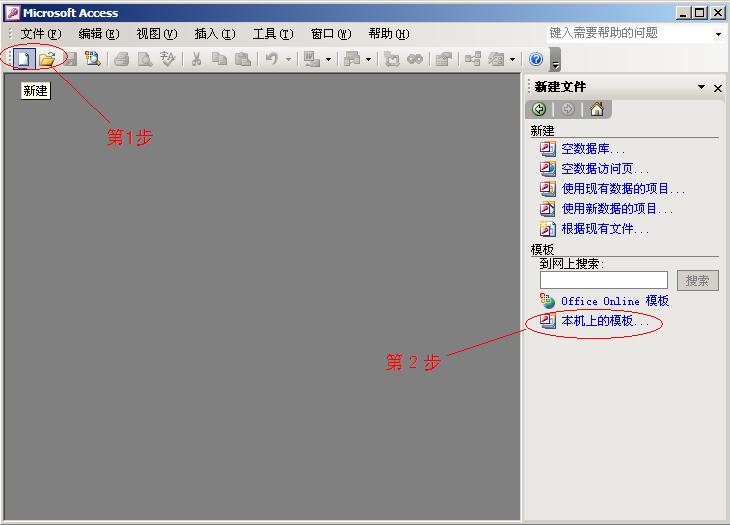Minimize the Microsoft Access window
Image resolution: width=730 pixels, height=525 pixels.
pyautogui.click(x=683, y=13)
